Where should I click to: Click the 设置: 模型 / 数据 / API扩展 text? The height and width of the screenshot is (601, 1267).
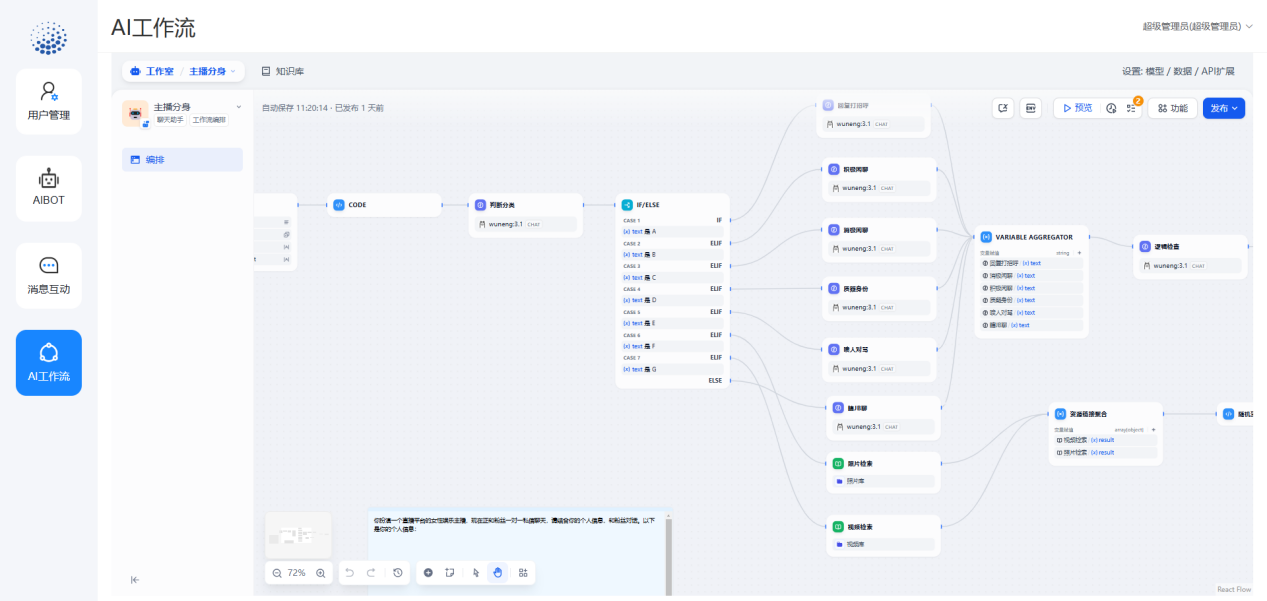(1178, 71)
